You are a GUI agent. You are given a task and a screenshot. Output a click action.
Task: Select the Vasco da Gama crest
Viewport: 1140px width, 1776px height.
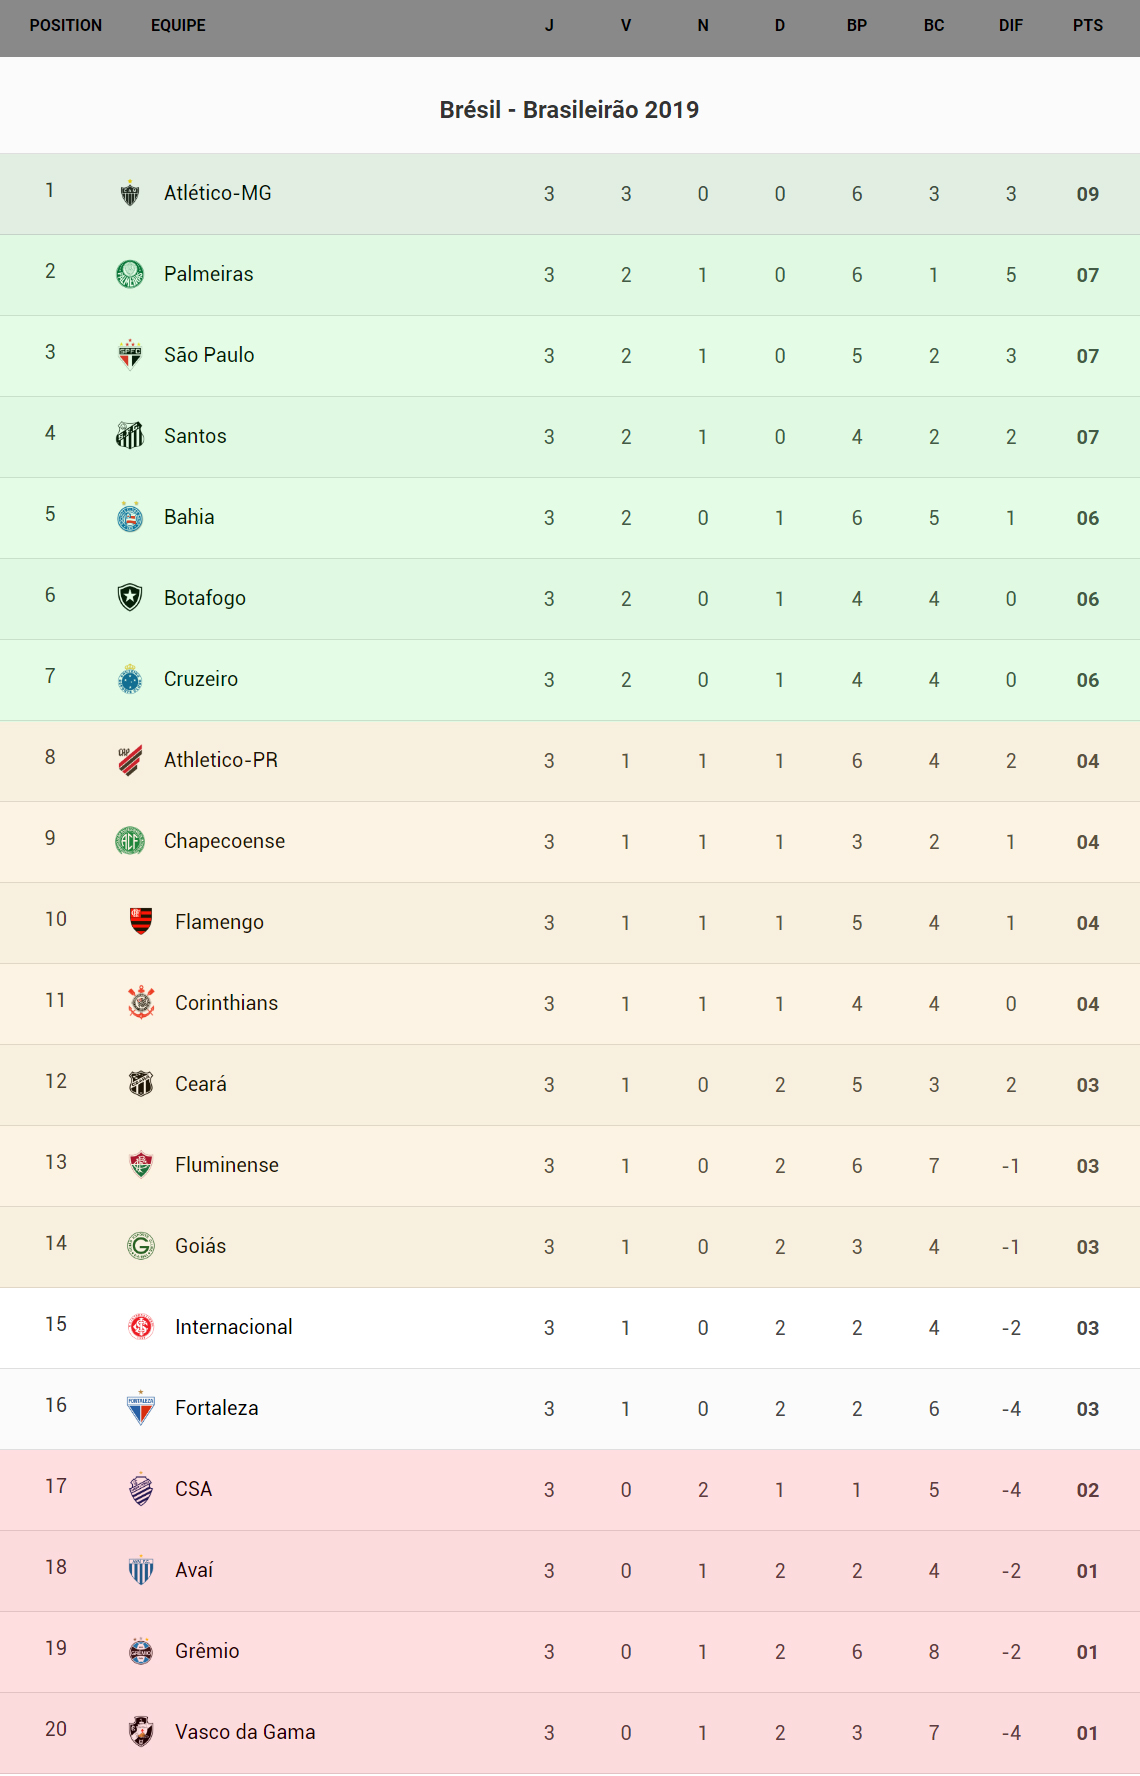pyautogui.click(x=141, y=1732)
